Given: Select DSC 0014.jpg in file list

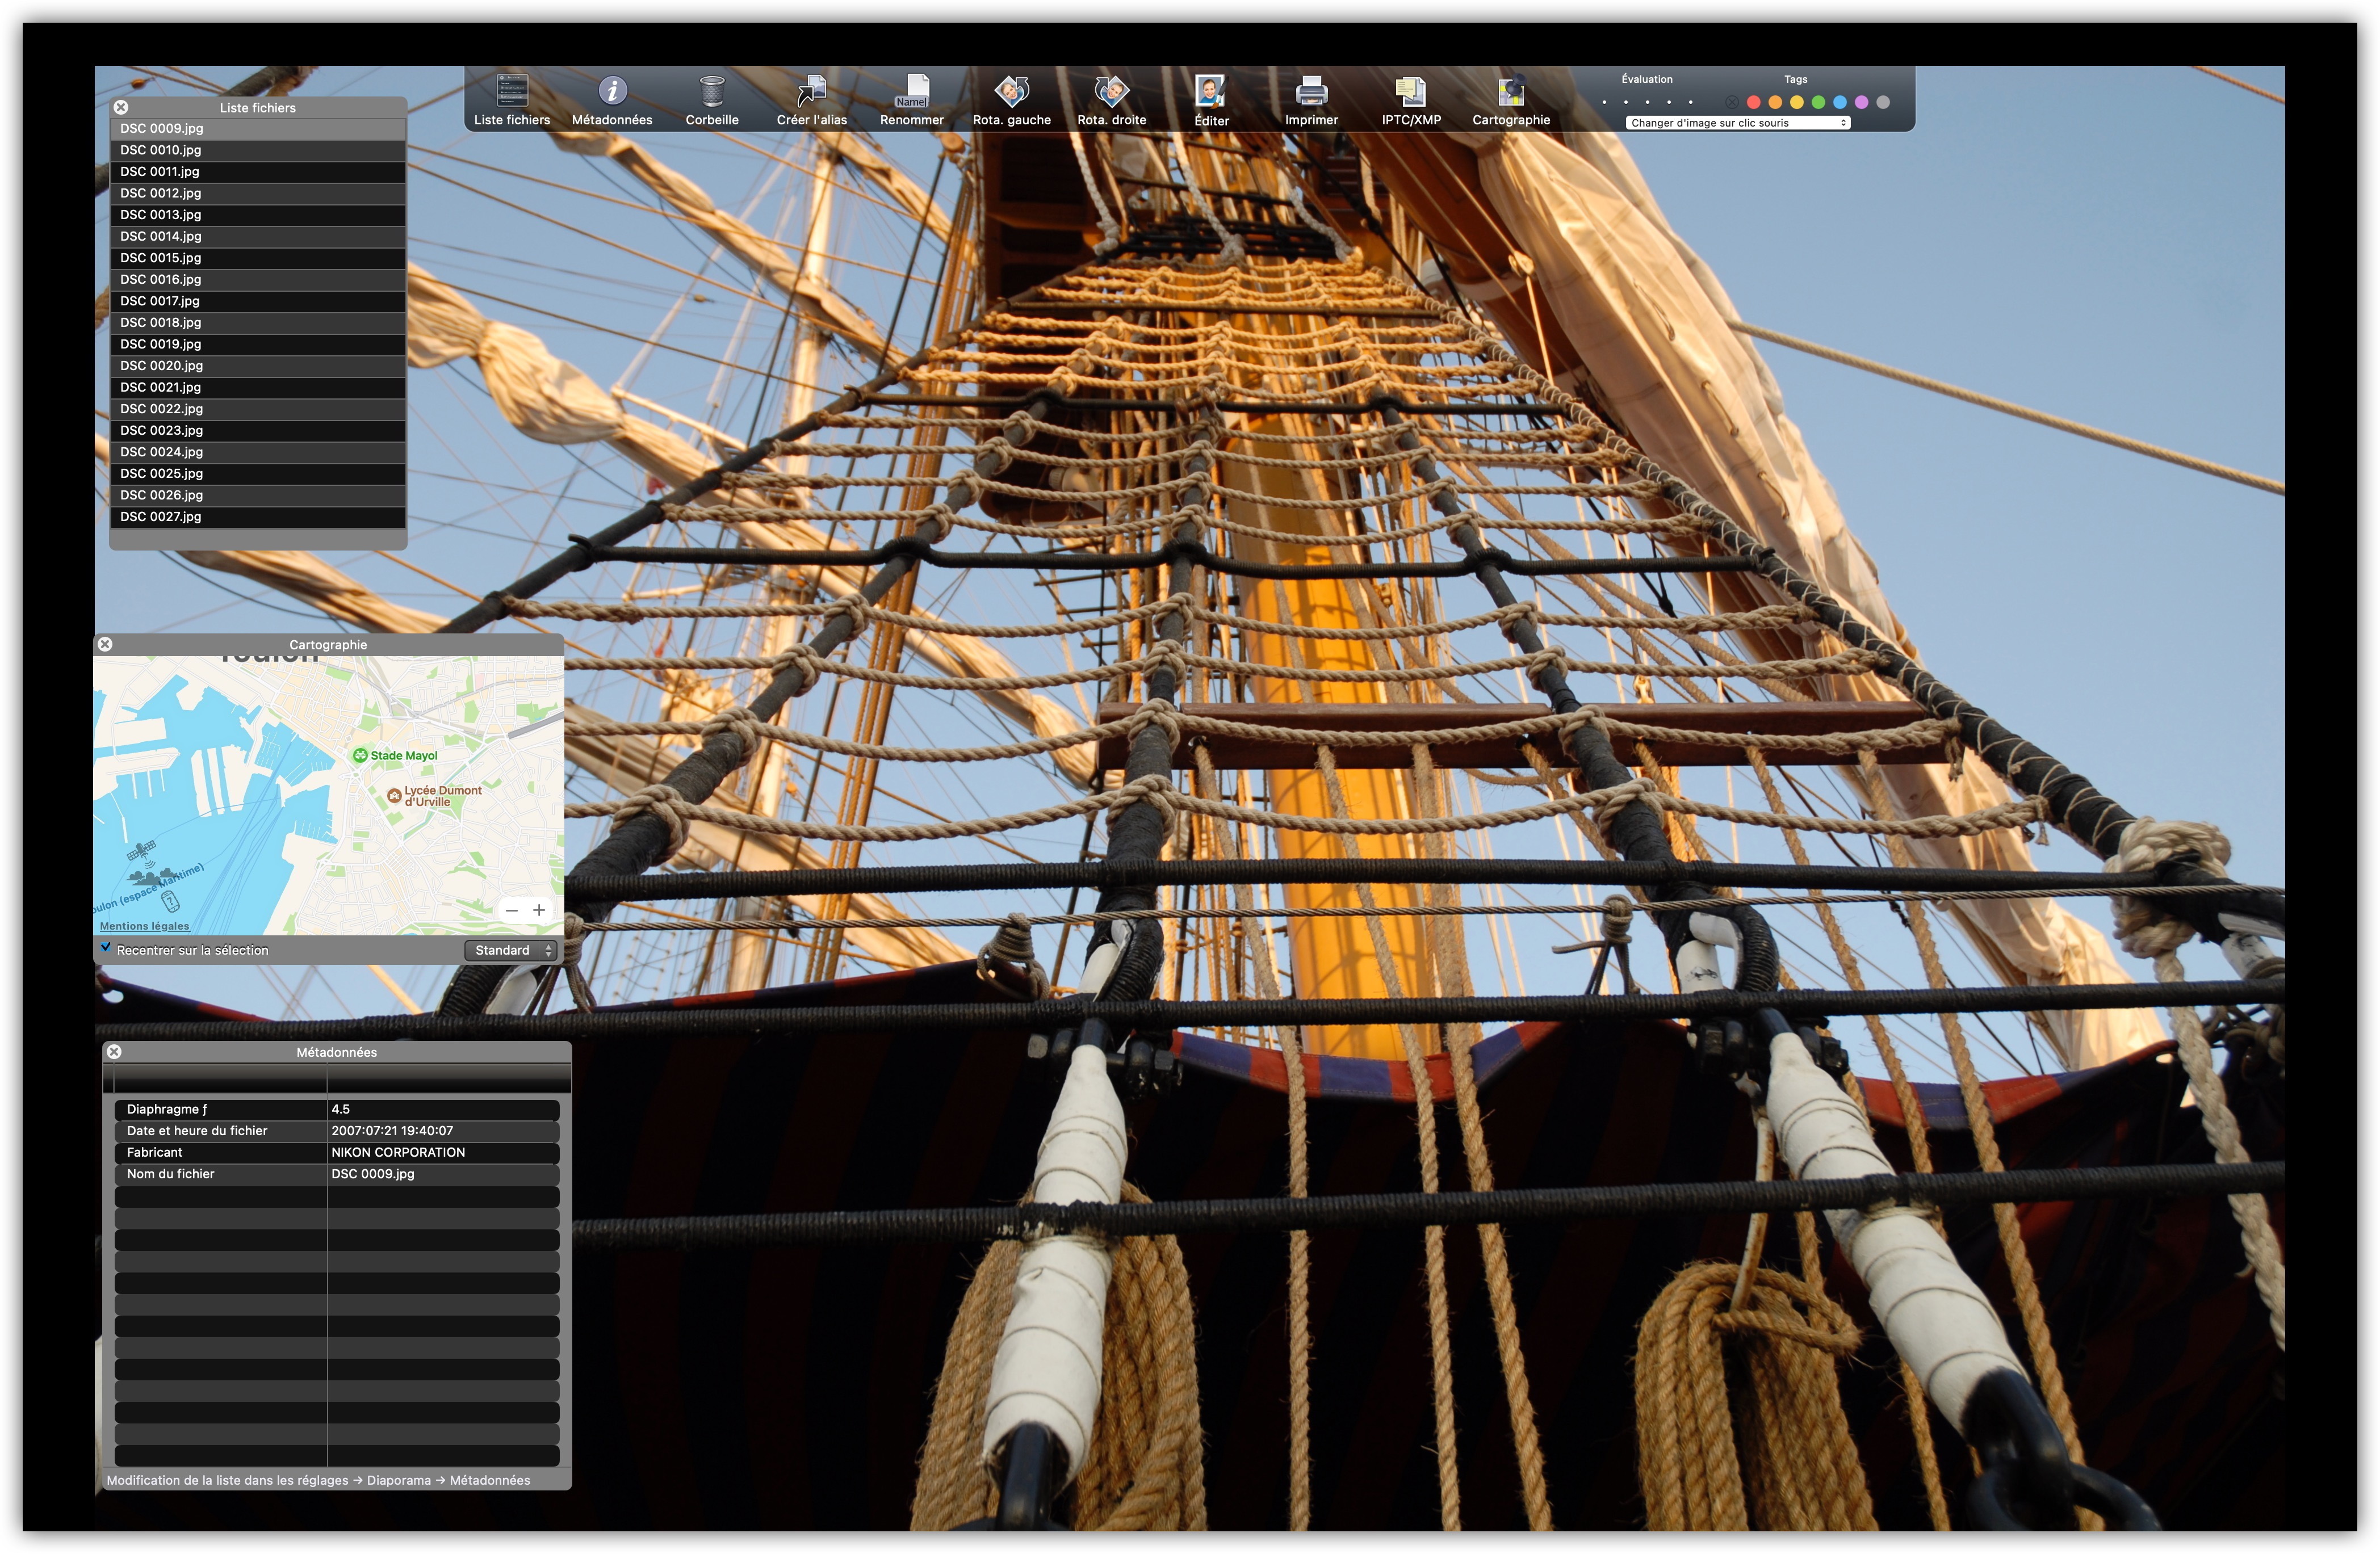Looking at the screenshot, I should coord(258,236).
